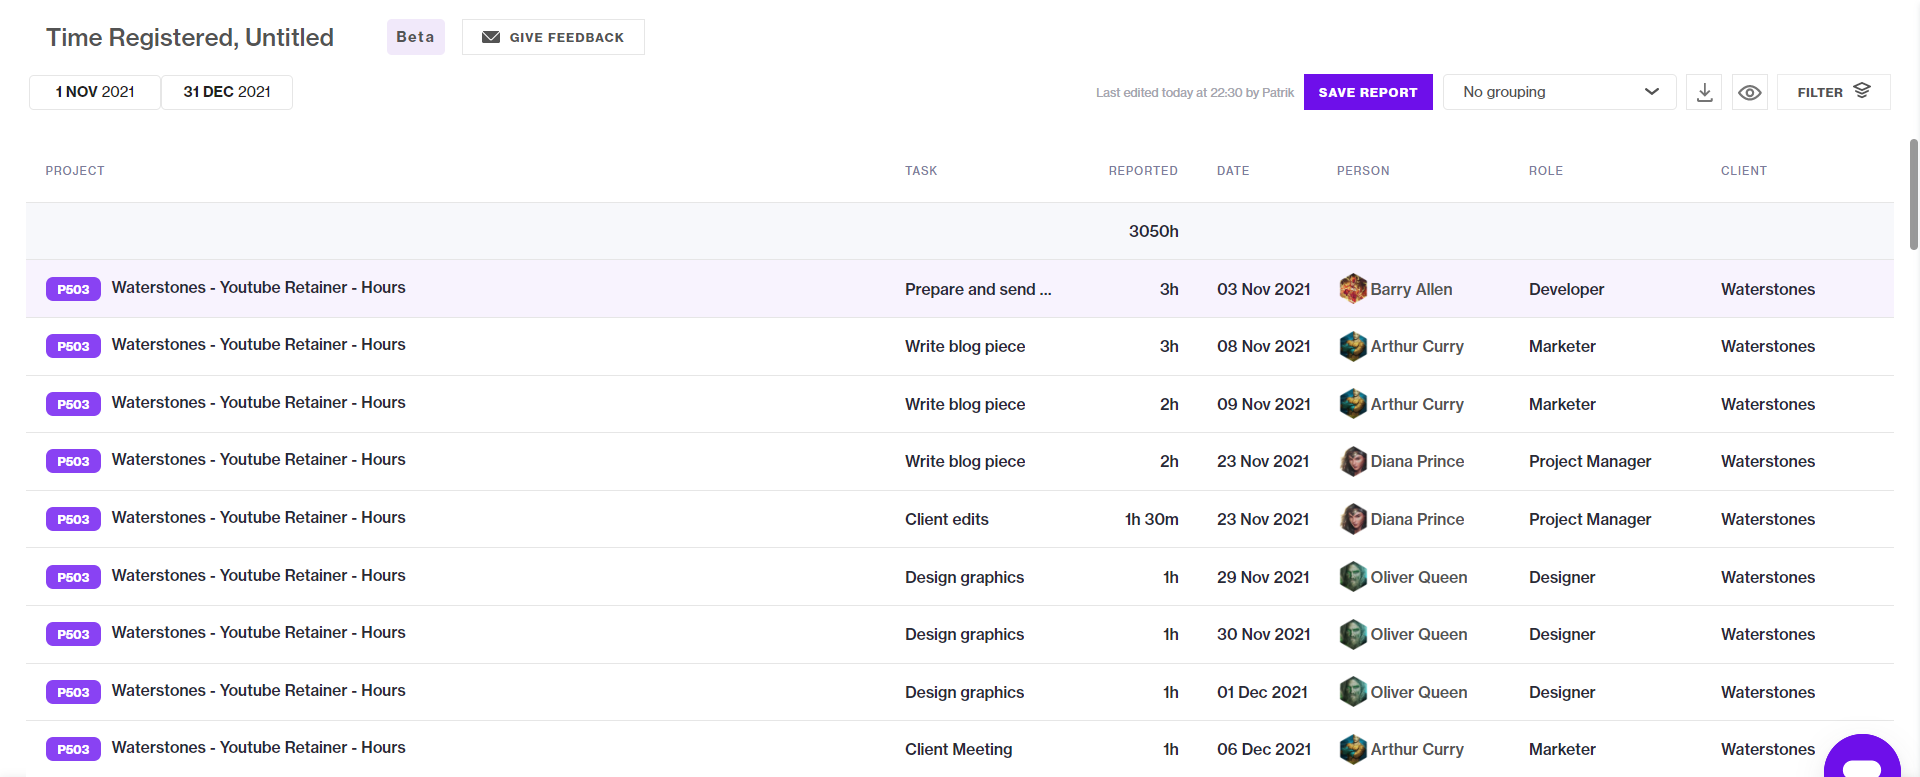Click the P503 badge on 03 Nov row
The image size is (1920, 777).
point(73,289)
